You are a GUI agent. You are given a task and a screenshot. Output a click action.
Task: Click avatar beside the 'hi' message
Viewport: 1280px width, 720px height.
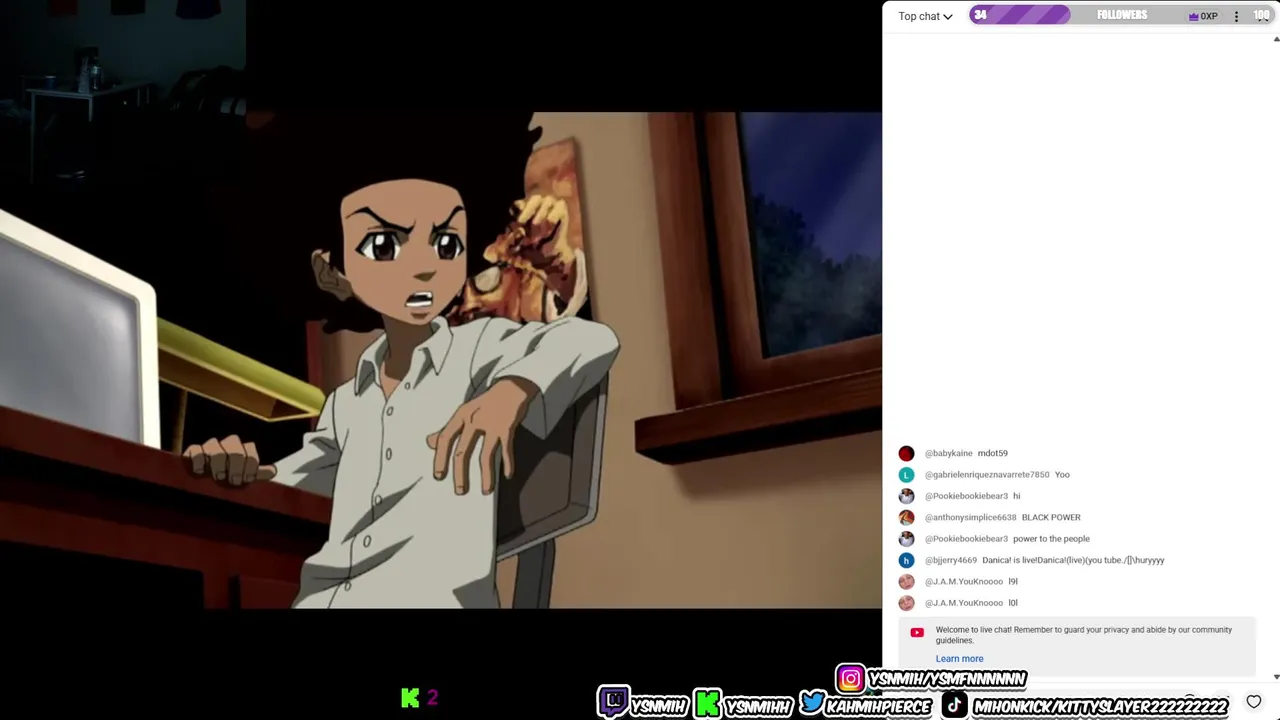coord(906,496)
